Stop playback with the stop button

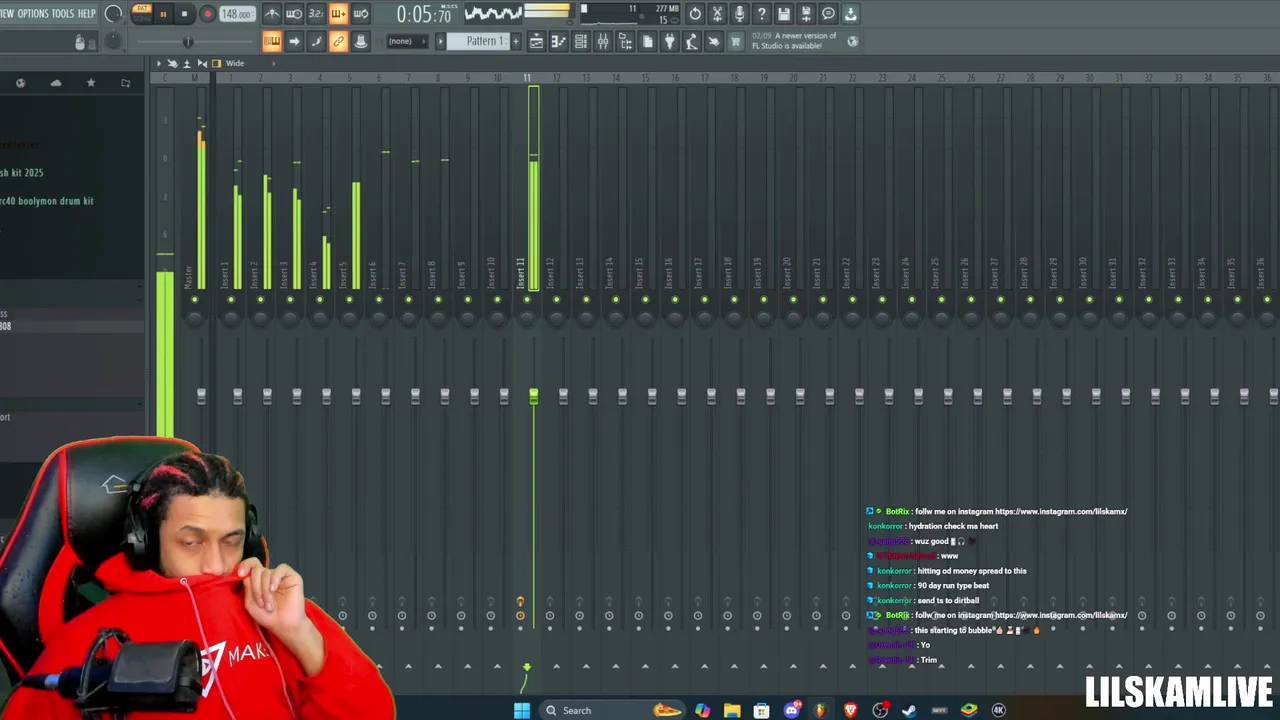[x=185, y=14]
